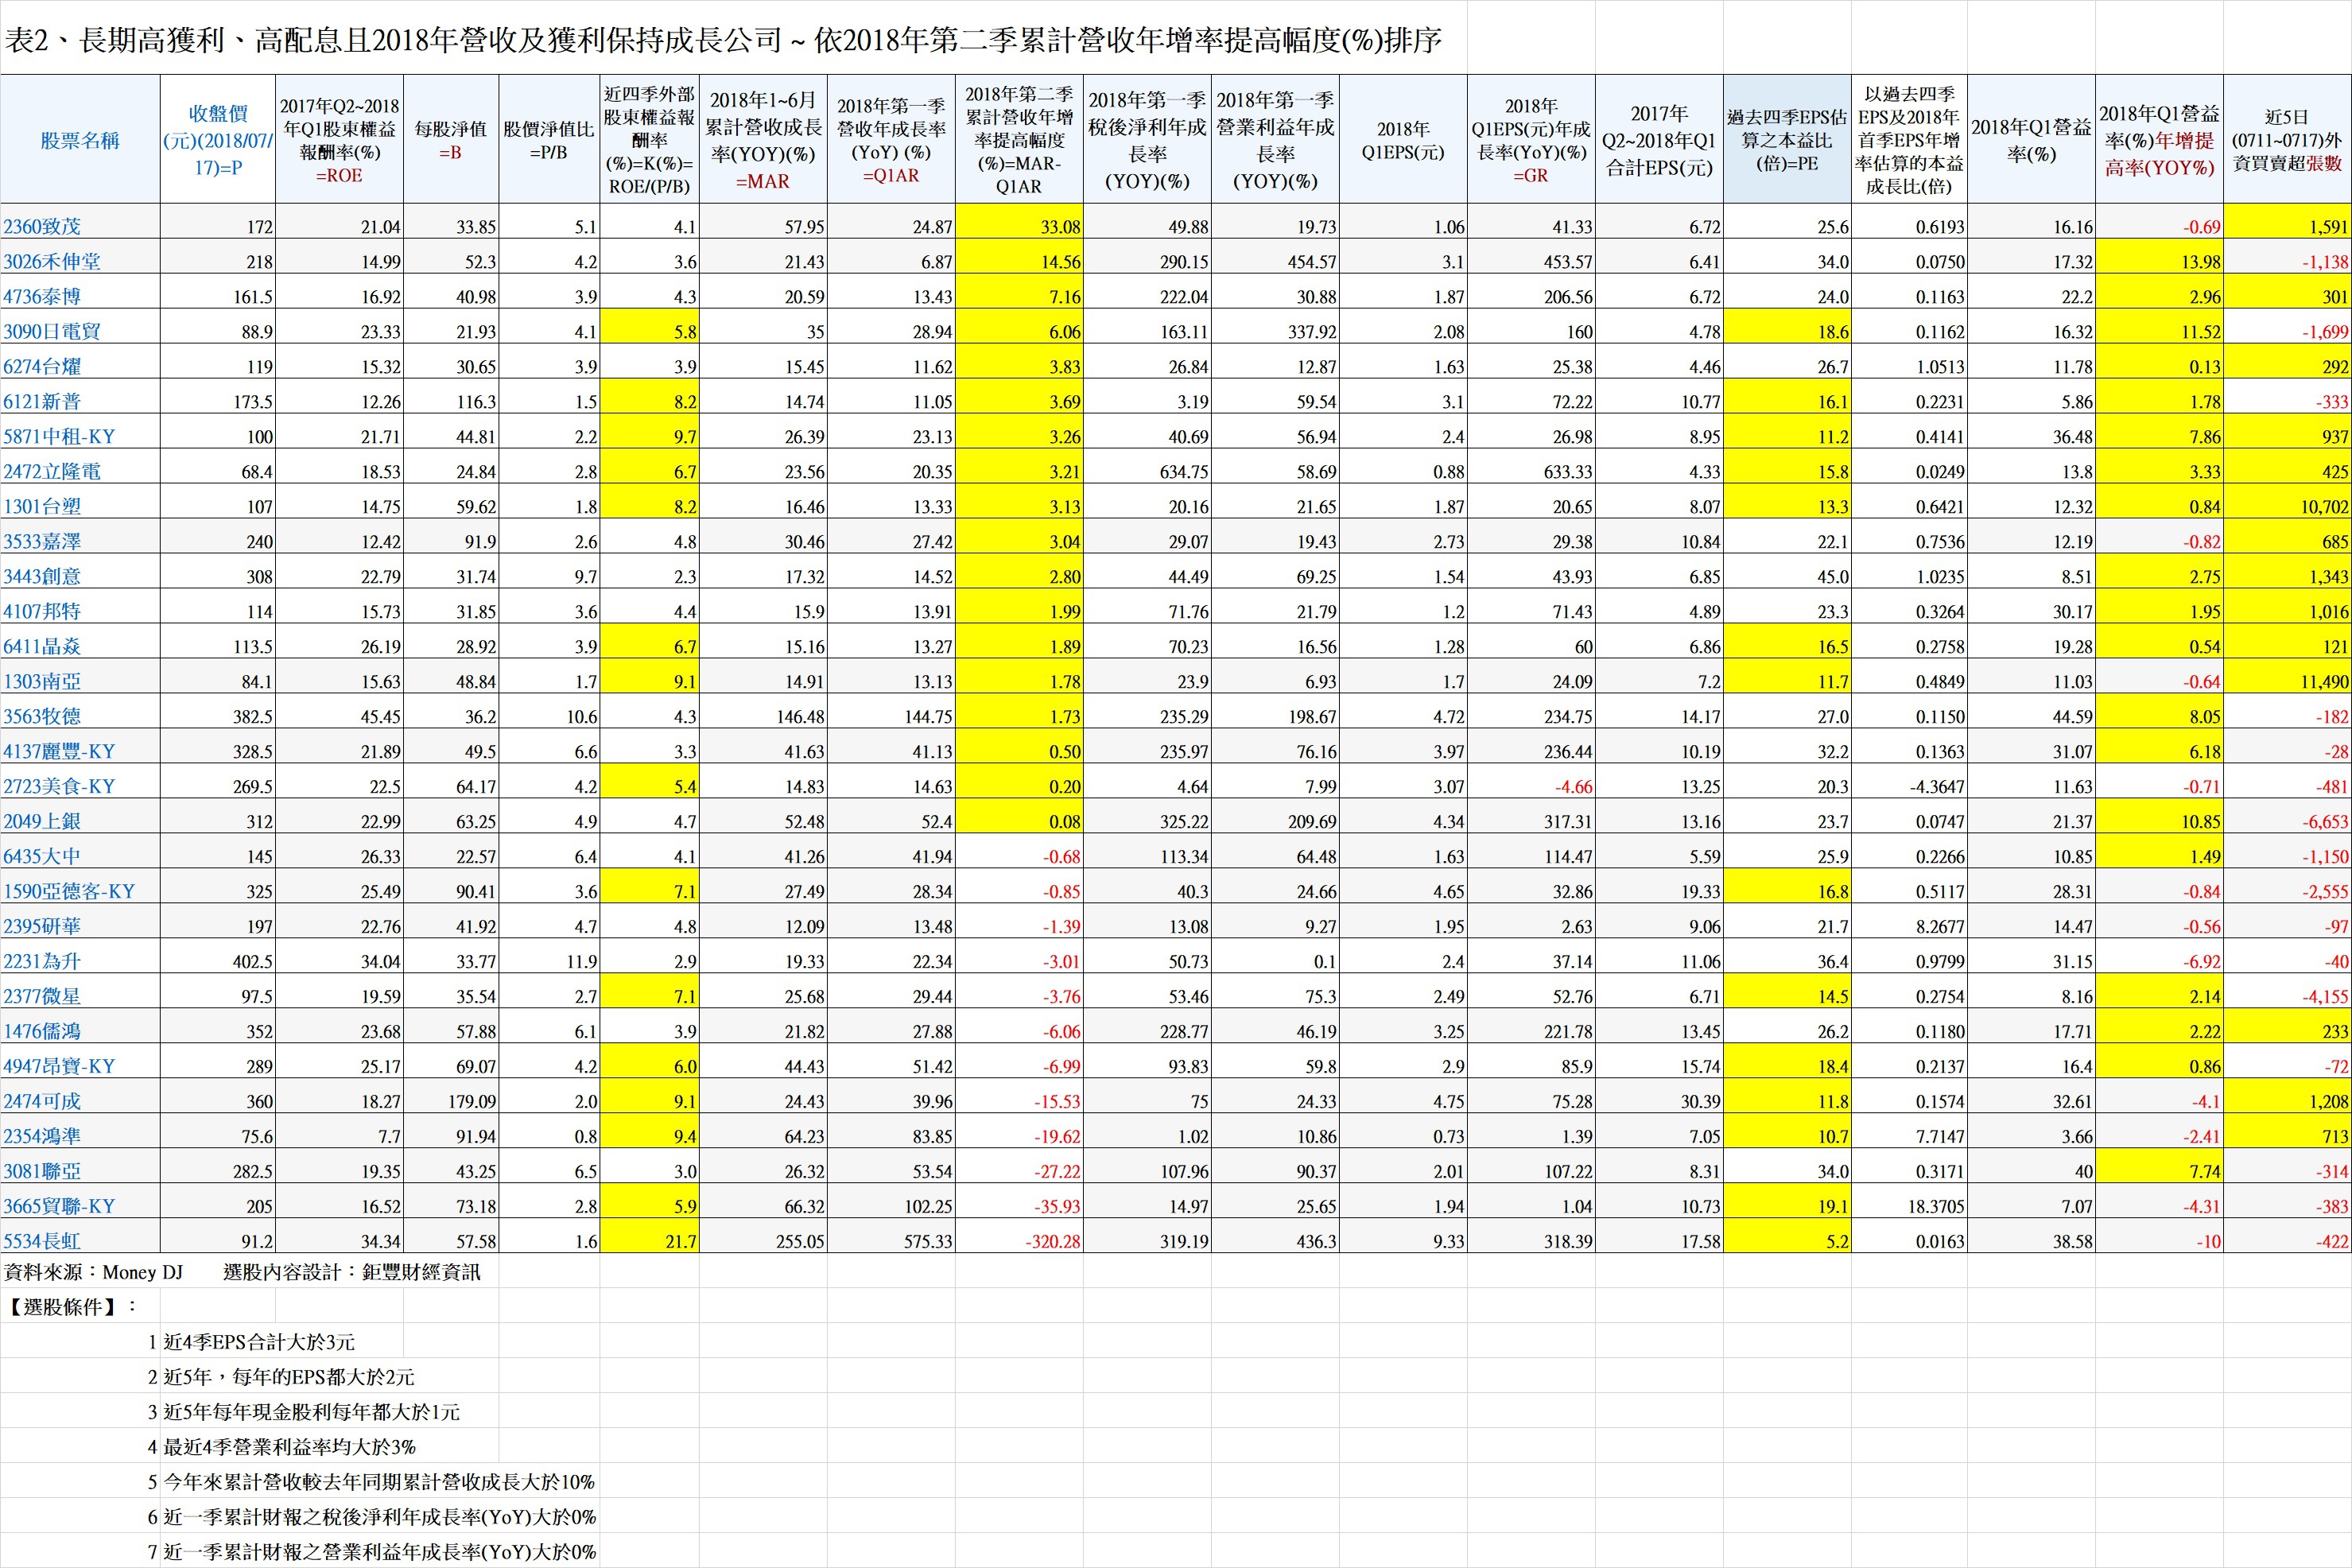Select the 4736泰博 row name
Screen dimensions: 2352x1568
point(42,297)
